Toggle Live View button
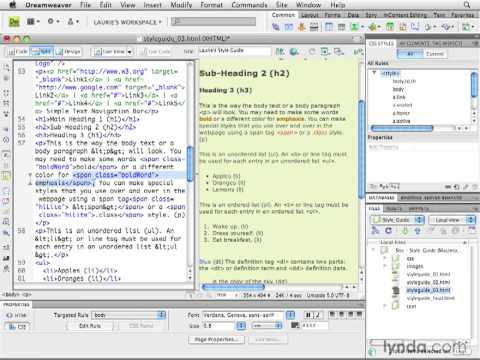Viewport: 480px width, 360px height. click(x=109, y=52)
